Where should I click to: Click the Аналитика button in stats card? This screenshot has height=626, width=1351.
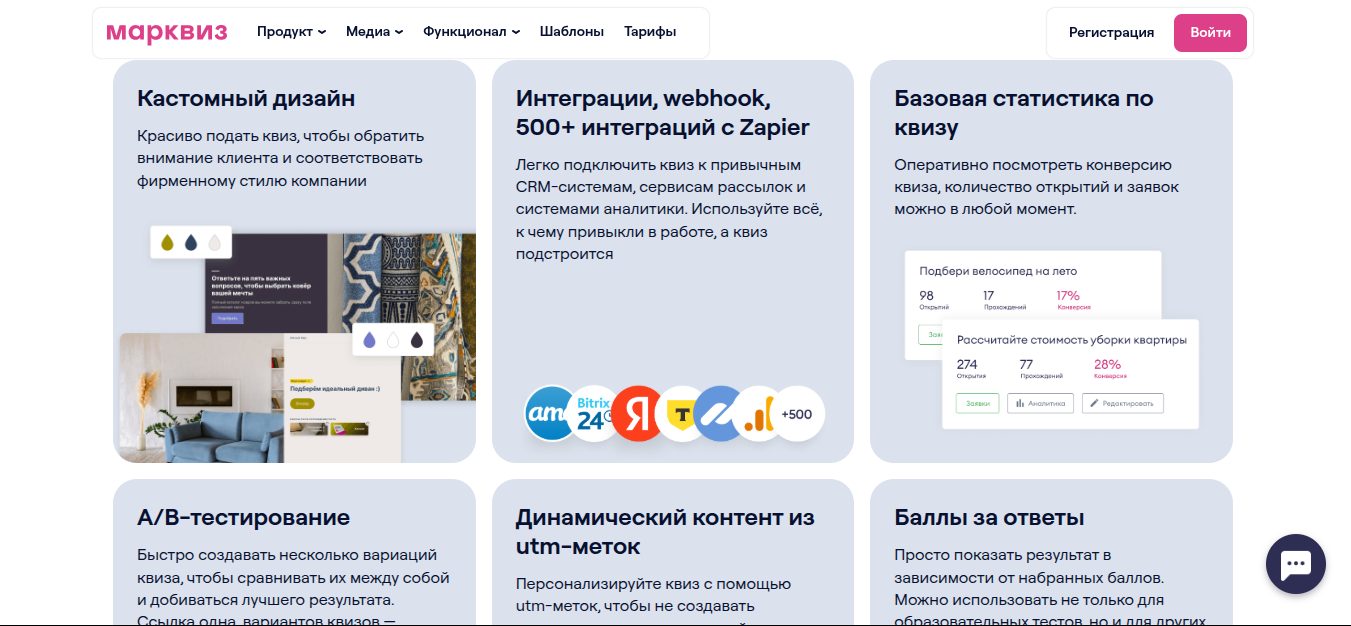(x=1040, y=404)
